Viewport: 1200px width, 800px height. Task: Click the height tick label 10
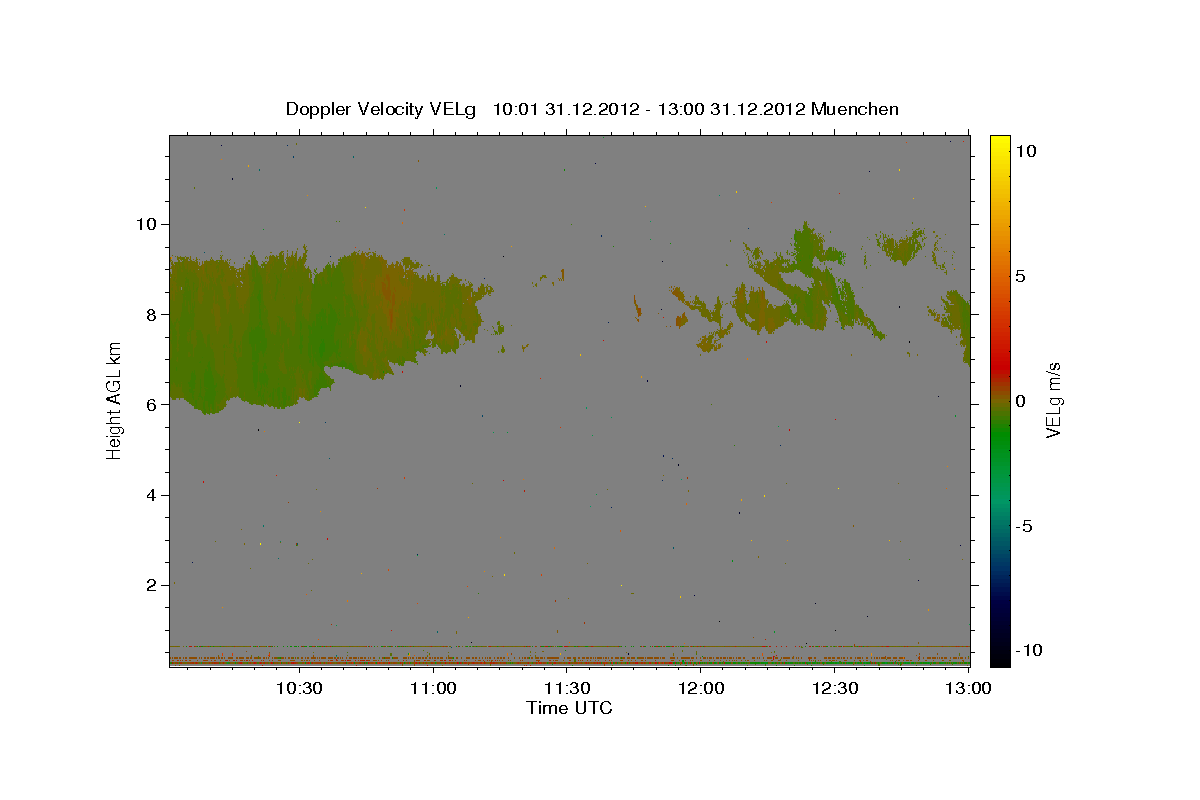click(x=149, y=224)
